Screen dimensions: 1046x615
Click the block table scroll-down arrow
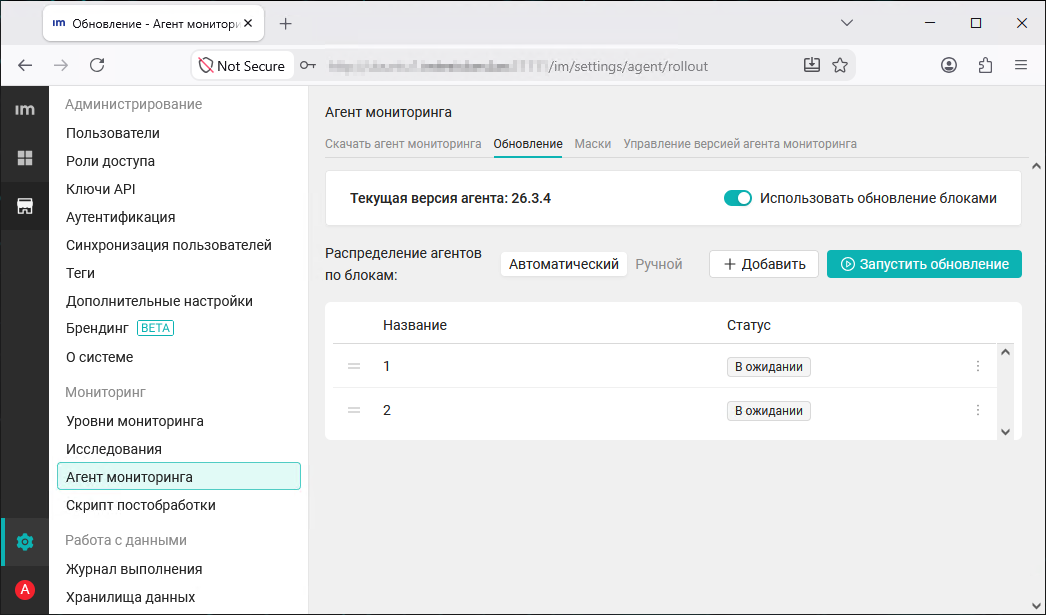[x=1005, y=432]
